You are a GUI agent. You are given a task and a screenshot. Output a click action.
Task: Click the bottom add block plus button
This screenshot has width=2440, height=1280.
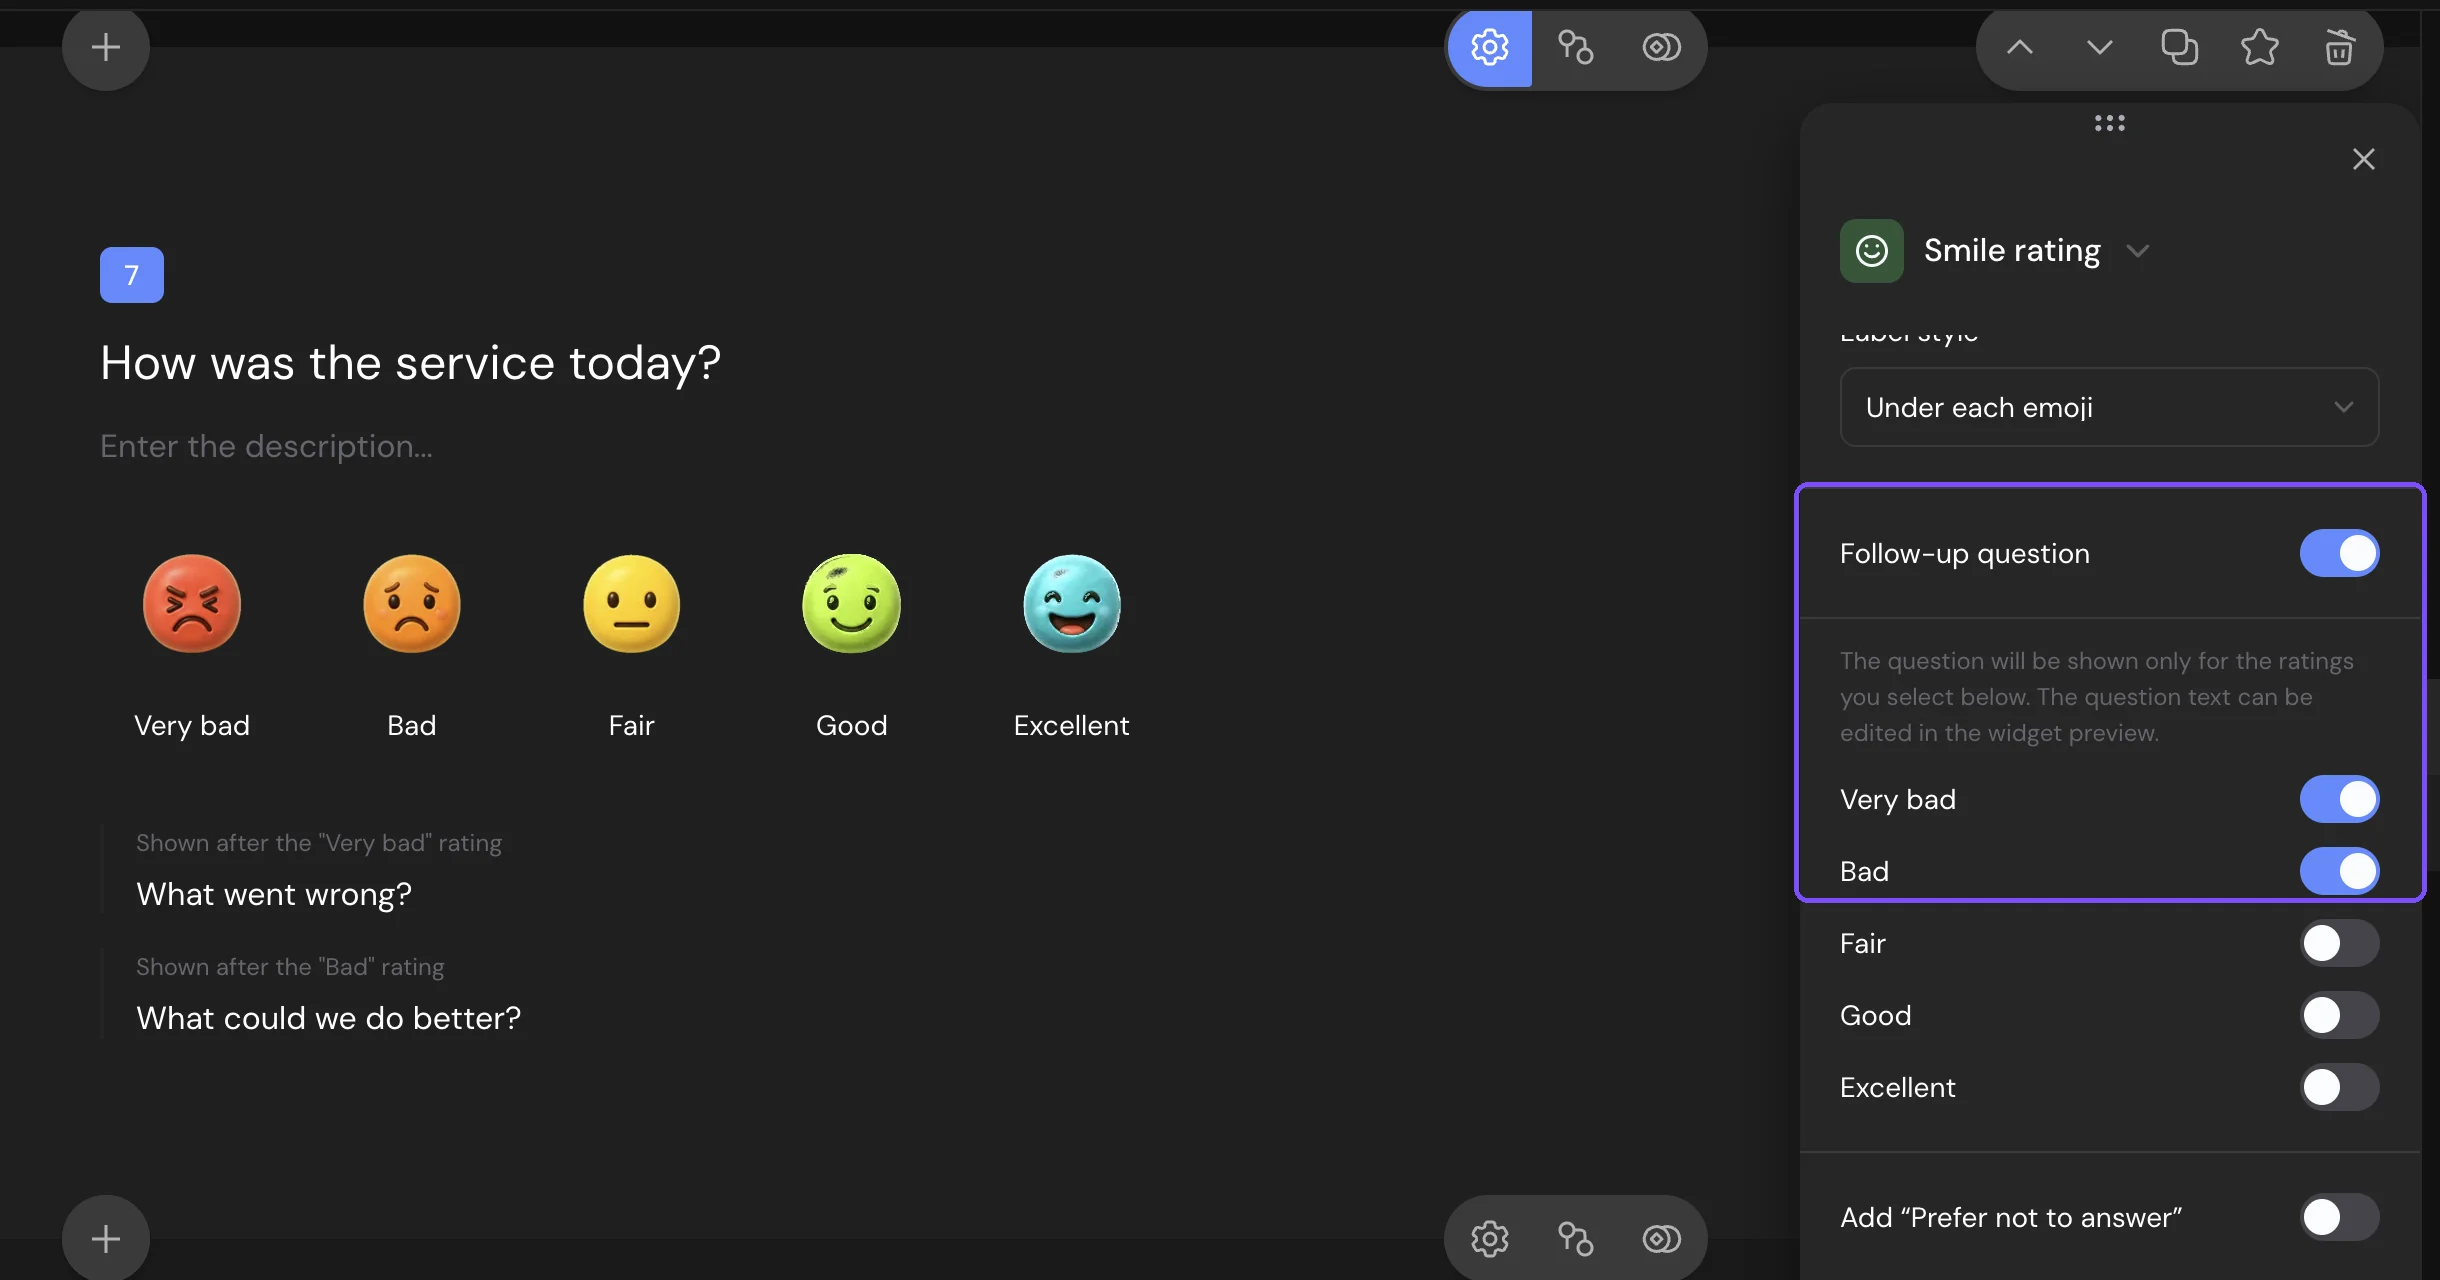tap(106, 1239)
